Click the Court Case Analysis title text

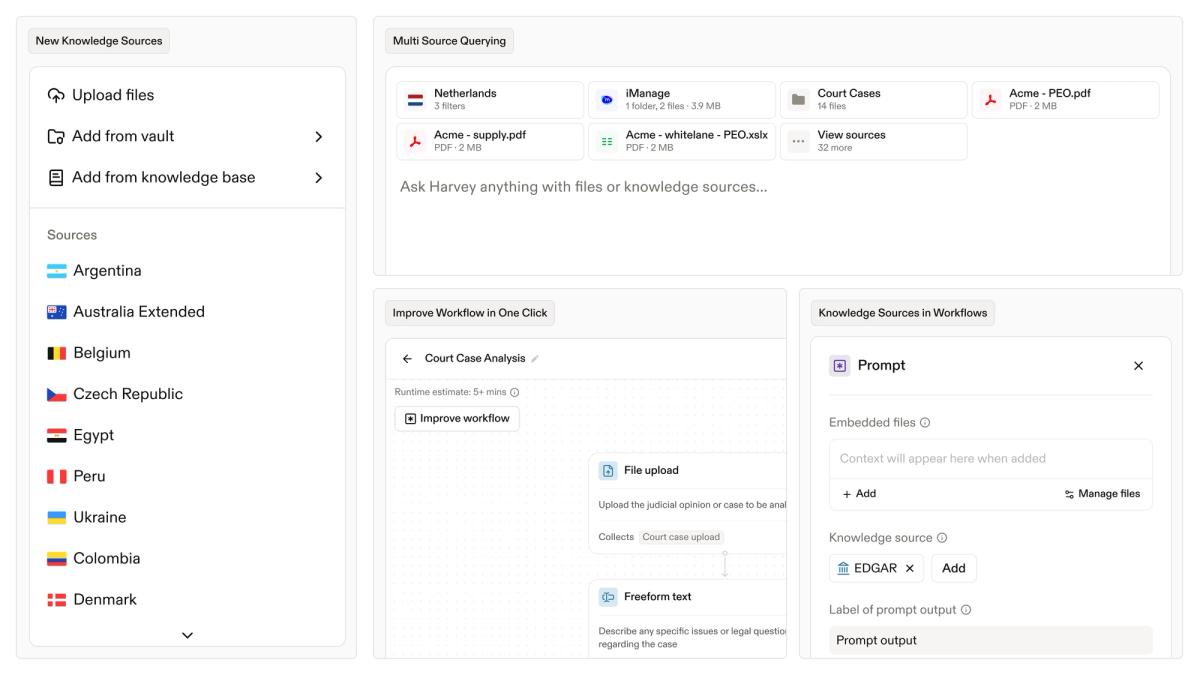[x=475, y=359]
